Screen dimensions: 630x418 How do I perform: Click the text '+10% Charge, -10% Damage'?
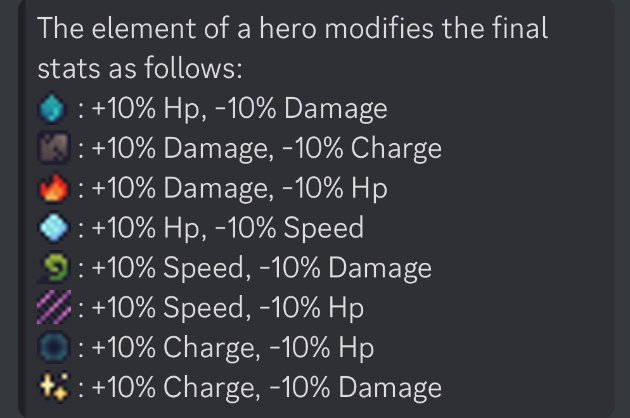267,388
